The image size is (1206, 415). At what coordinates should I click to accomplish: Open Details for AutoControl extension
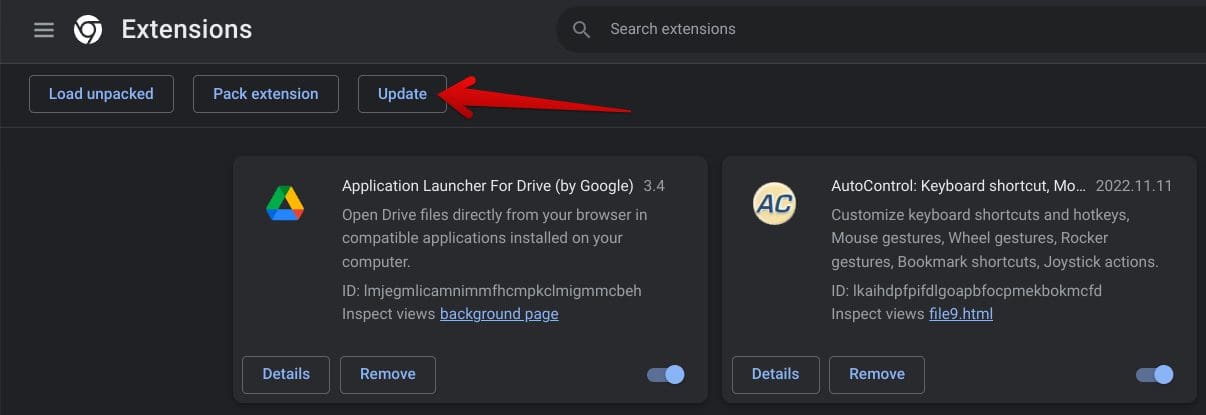[776, 374]
